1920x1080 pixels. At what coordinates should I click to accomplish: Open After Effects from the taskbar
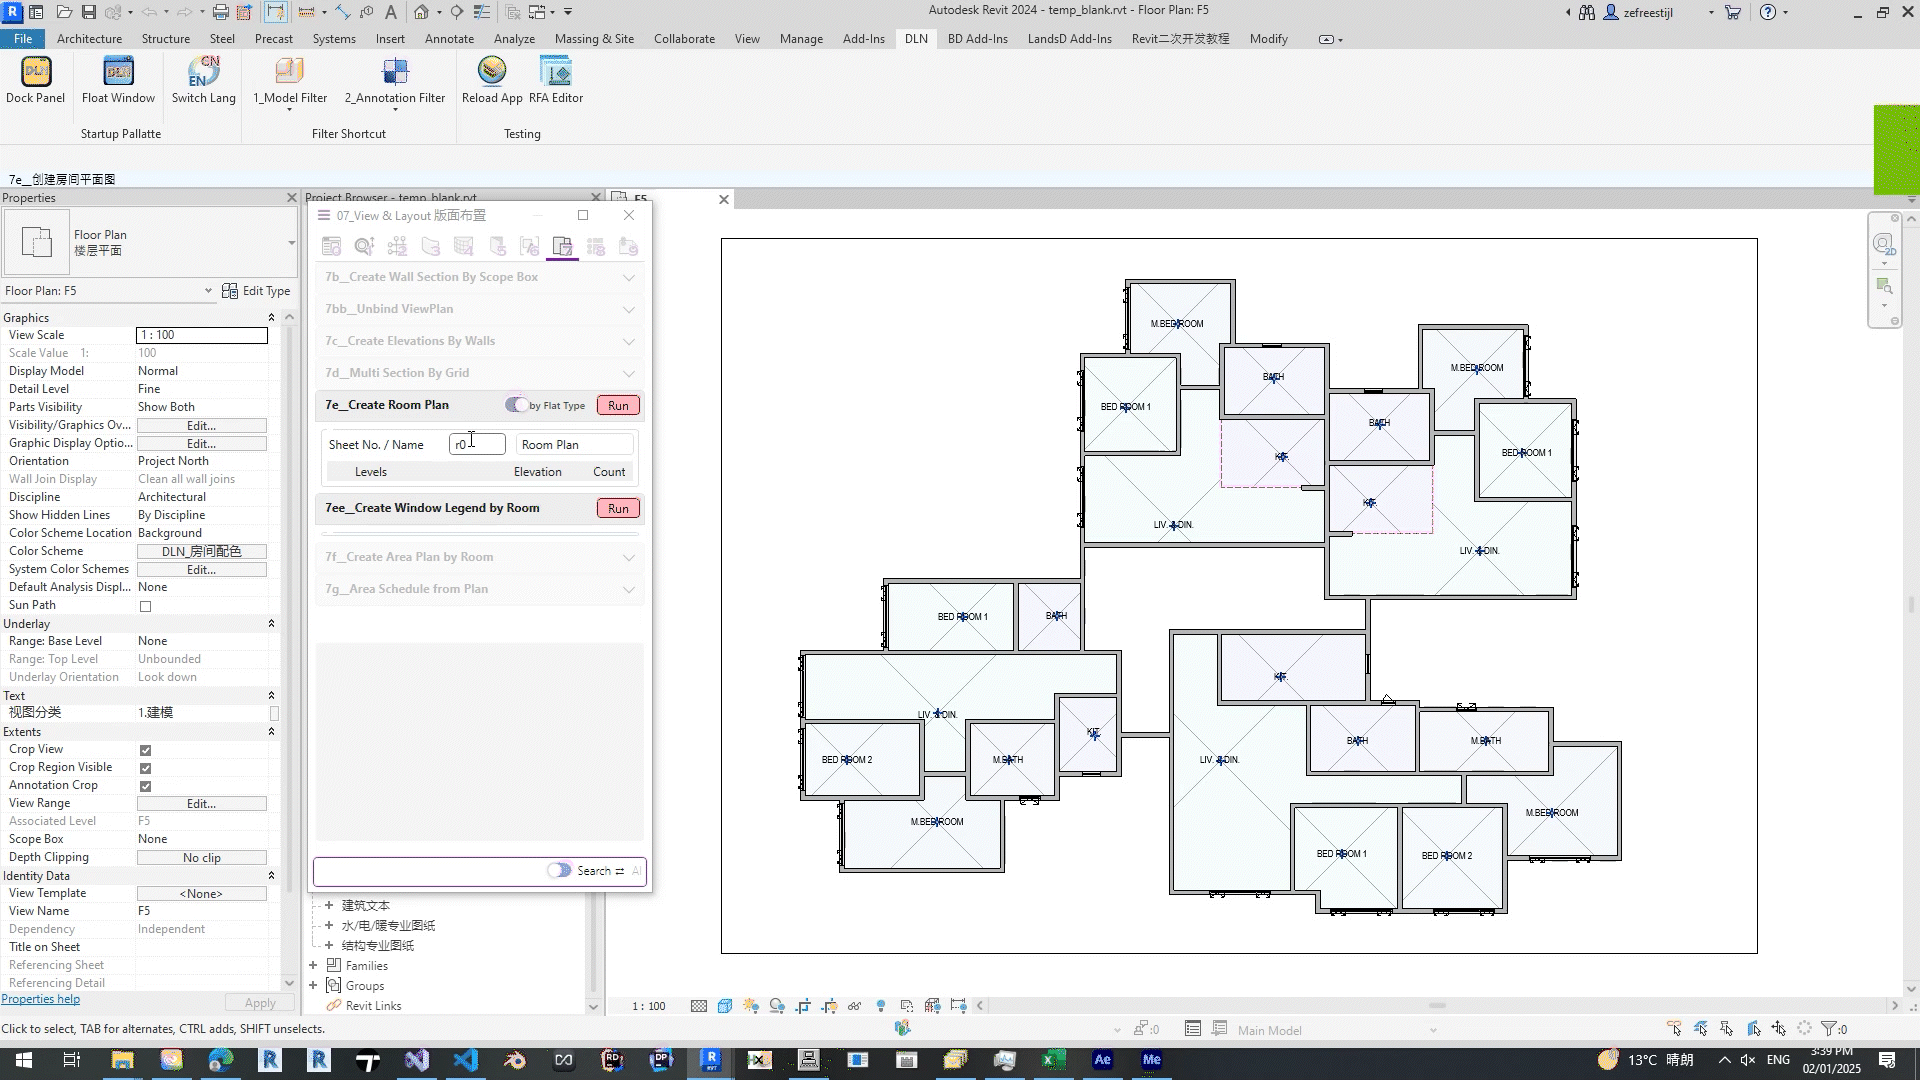1102,1060
